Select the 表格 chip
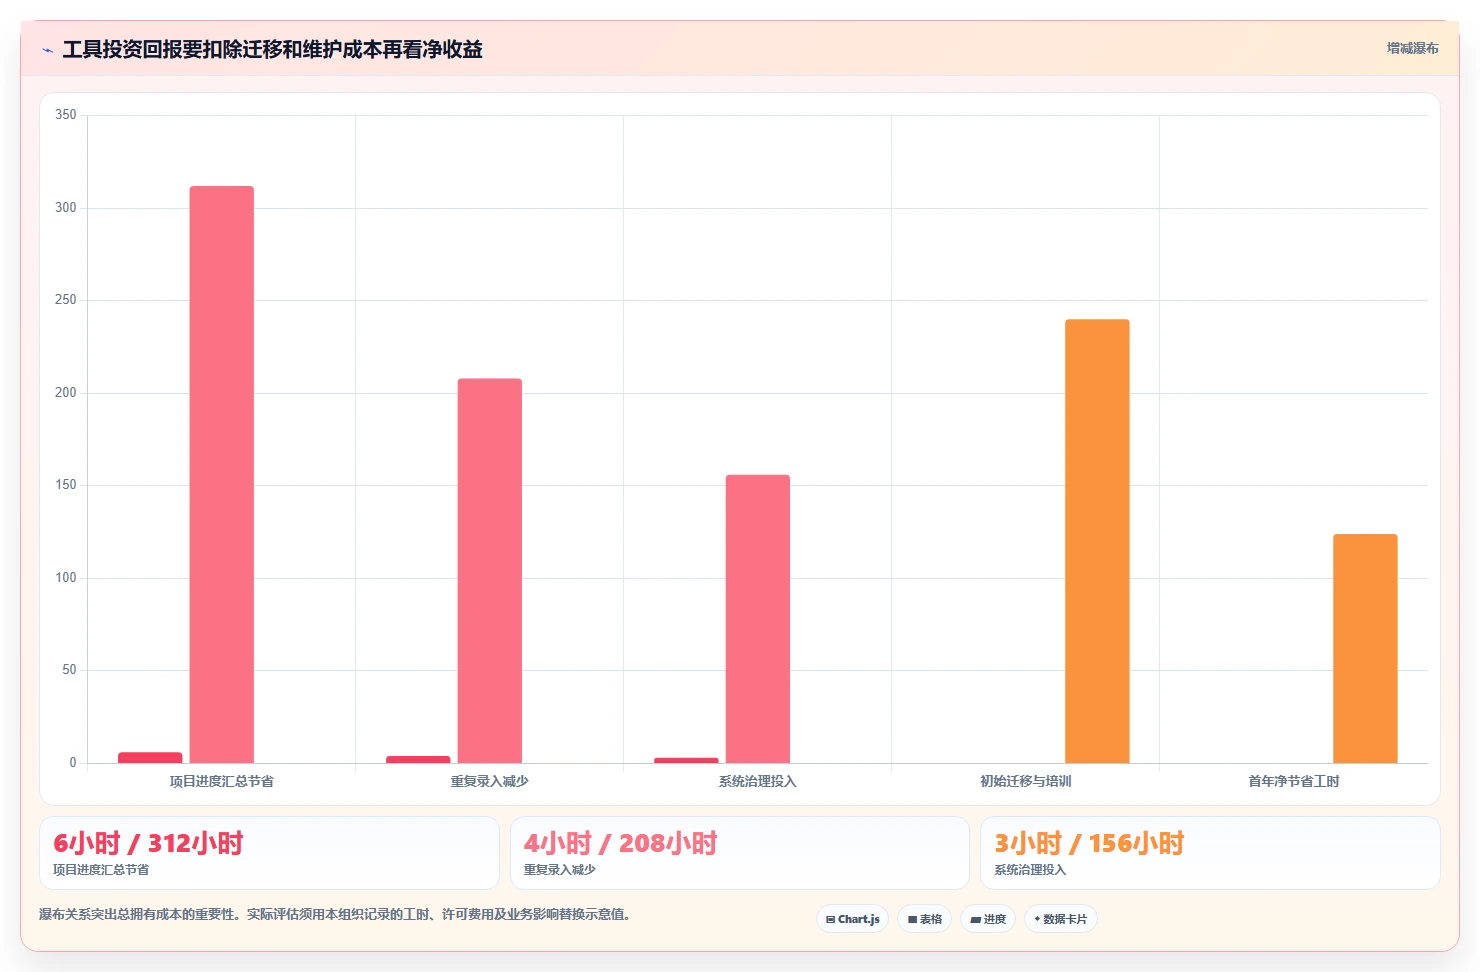 click(x=925, y=919)
